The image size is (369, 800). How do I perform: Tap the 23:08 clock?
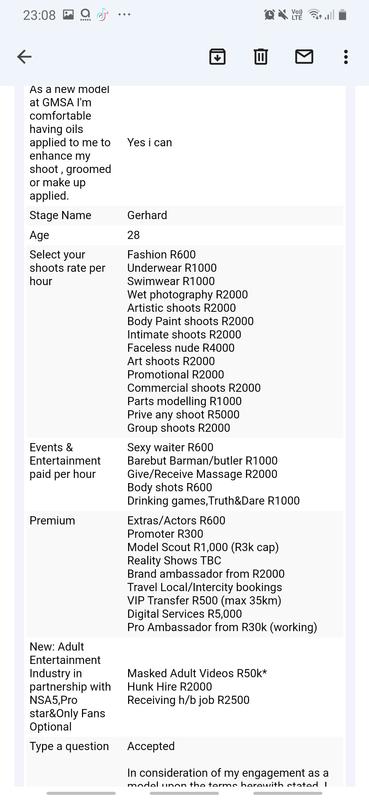[x=39, y=15]
